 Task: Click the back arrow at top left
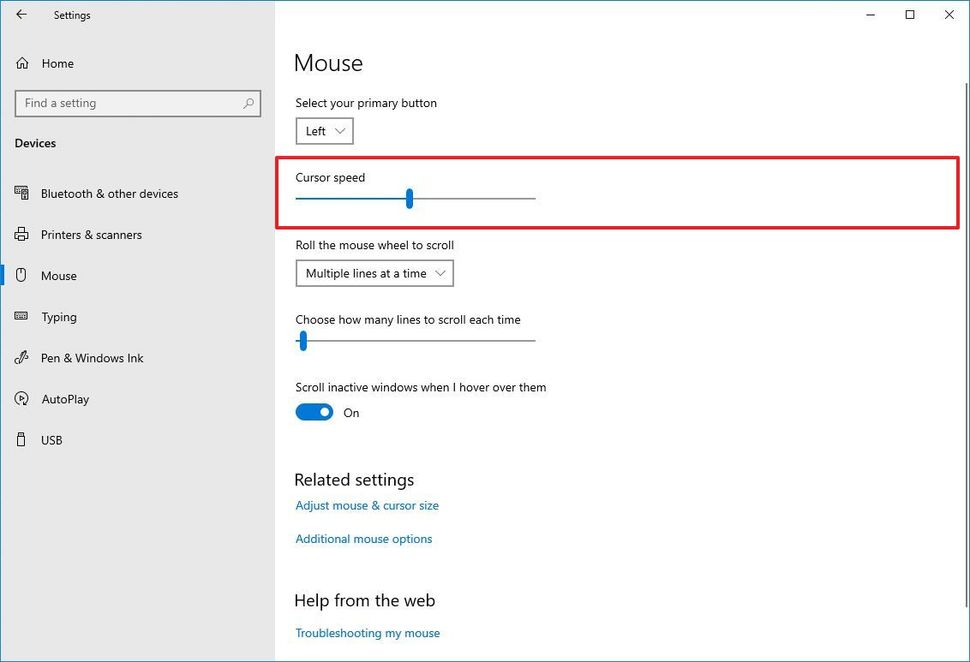[x=20, y=15]
